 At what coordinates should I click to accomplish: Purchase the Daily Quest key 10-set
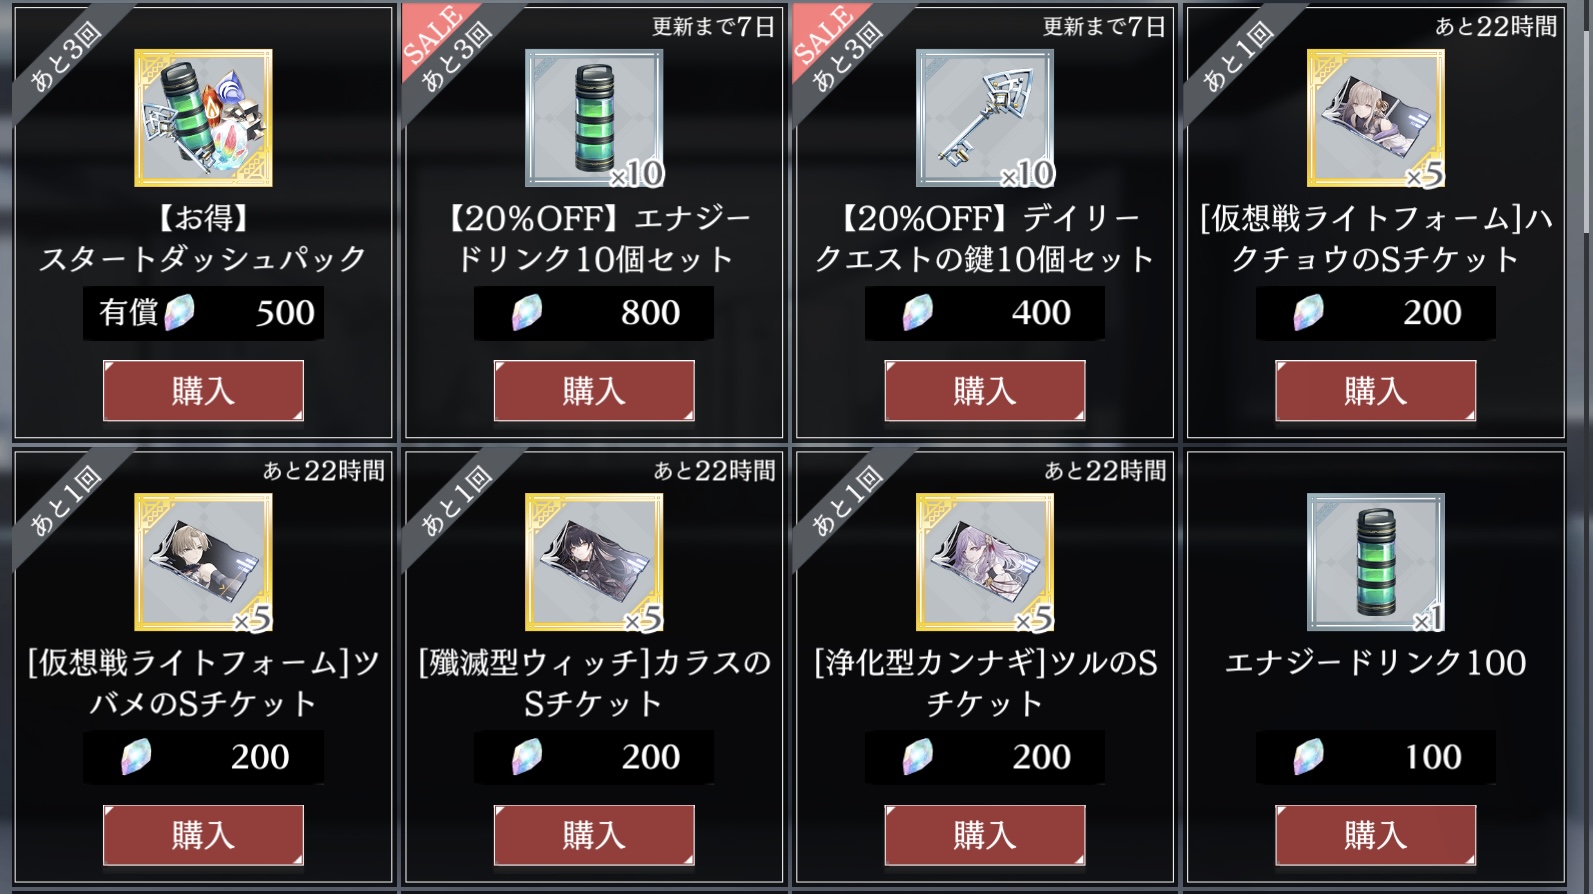point(985,391)
